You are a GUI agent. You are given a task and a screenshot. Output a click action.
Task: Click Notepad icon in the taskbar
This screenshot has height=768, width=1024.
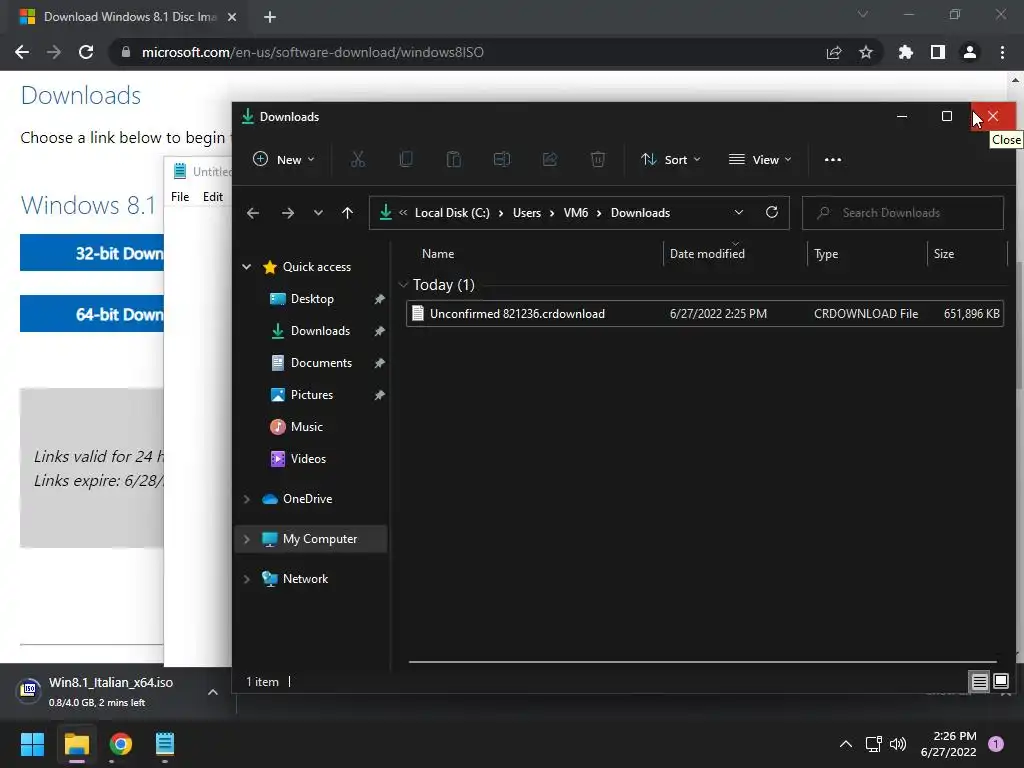(x=165, y=744)
